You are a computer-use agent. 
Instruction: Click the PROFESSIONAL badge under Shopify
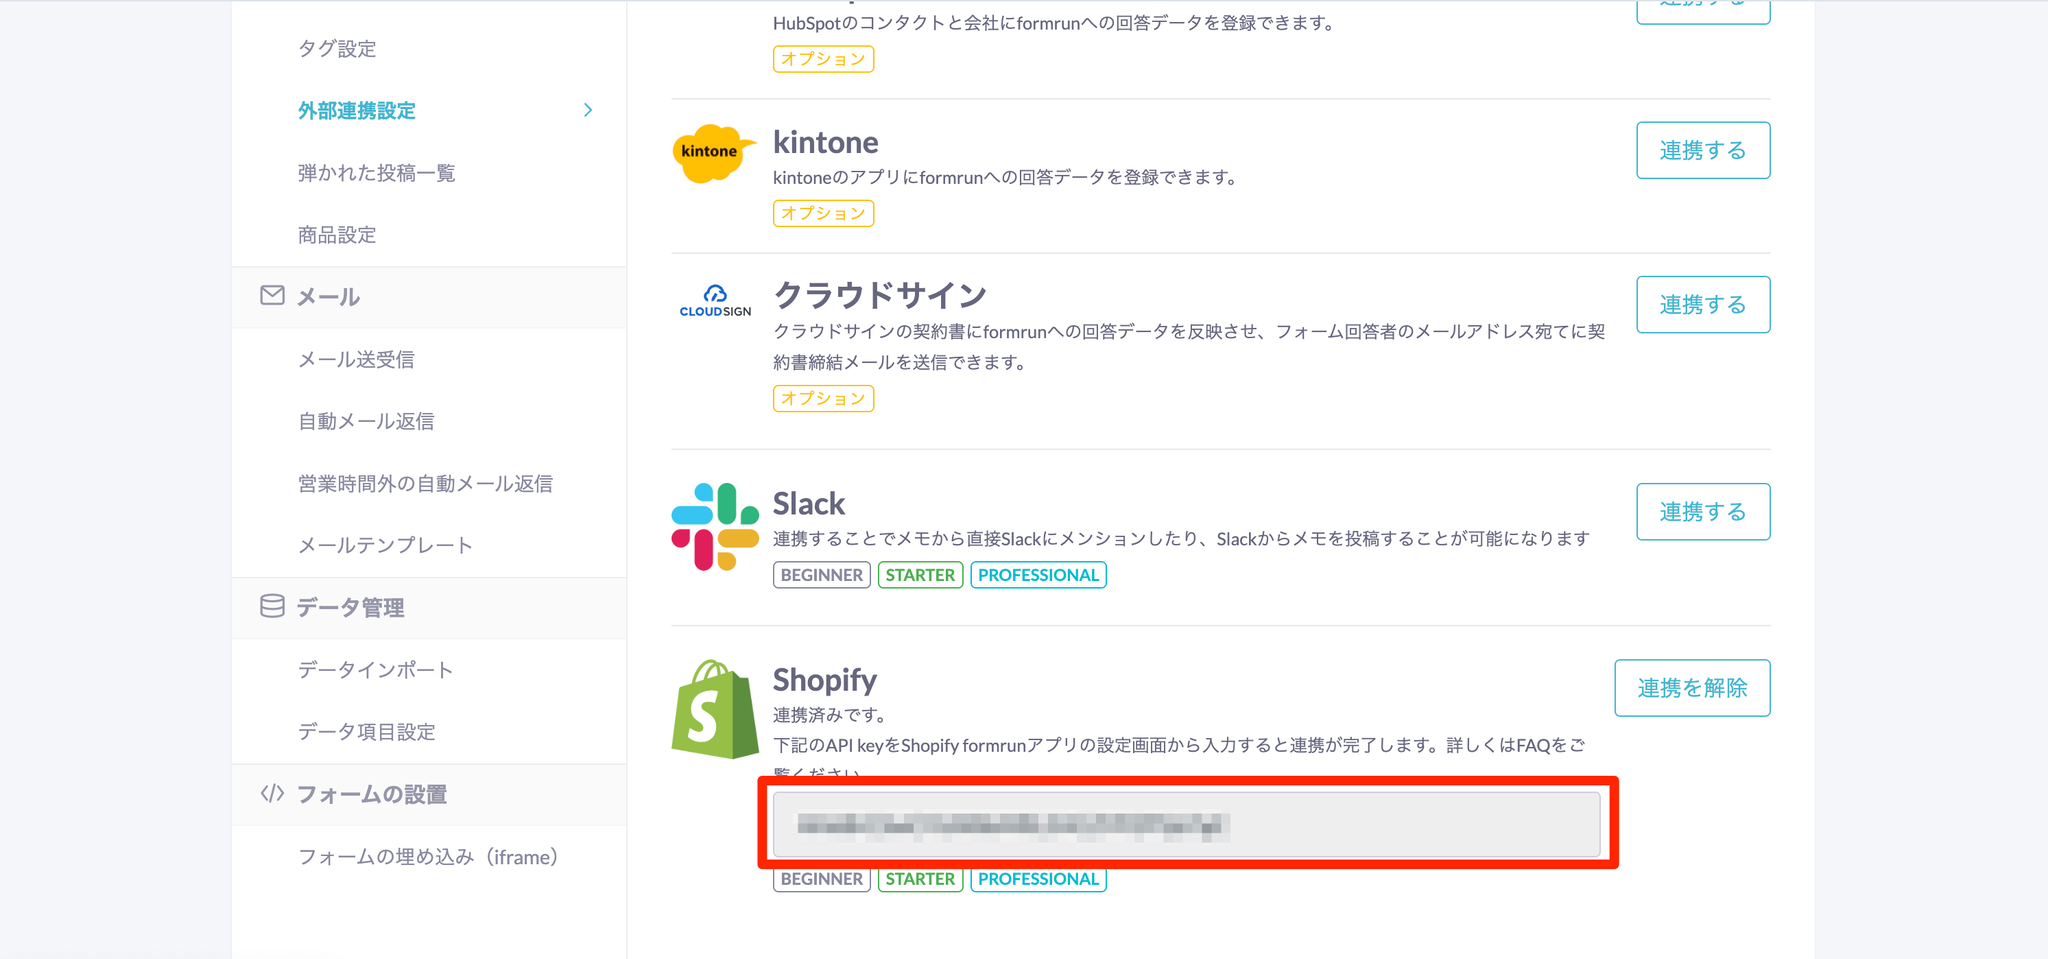1038,879
